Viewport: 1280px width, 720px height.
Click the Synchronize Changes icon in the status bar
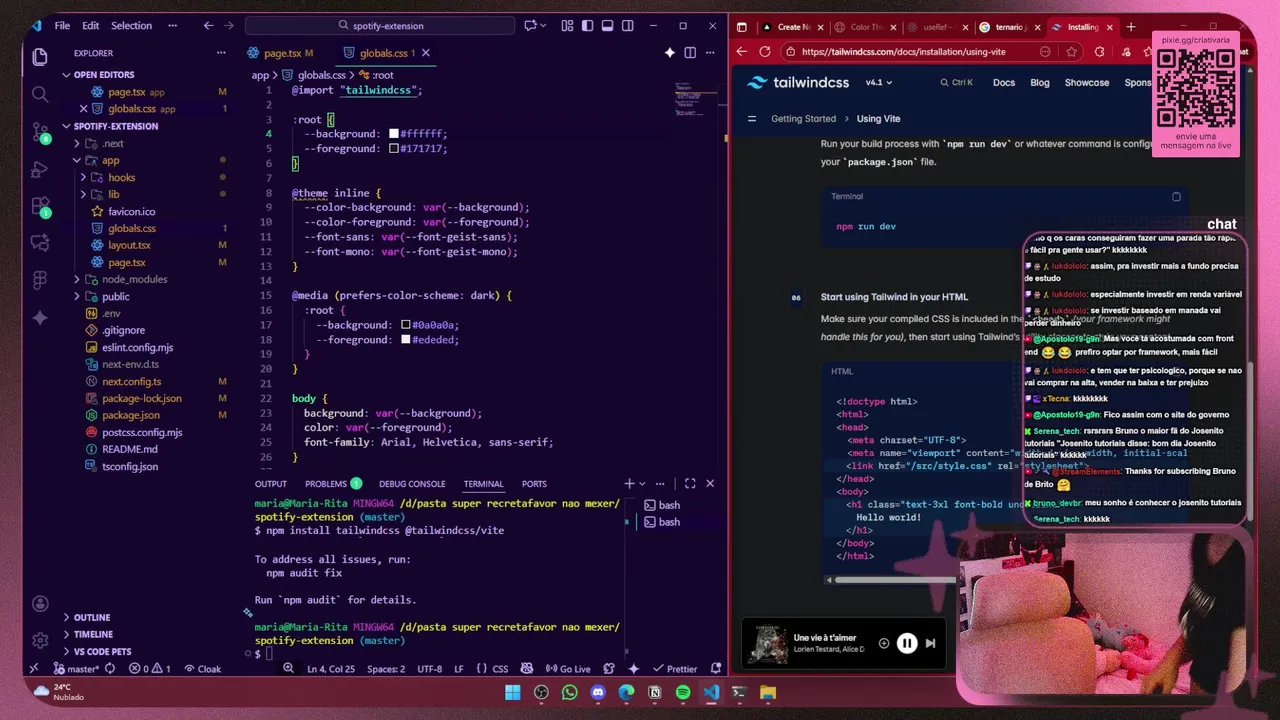click(110, 669)
